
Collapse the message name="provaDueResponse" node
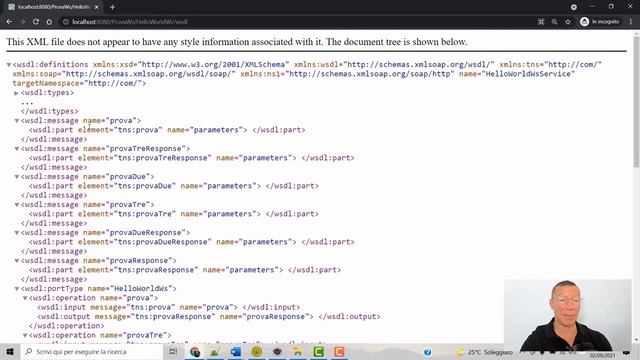point(17,233)
